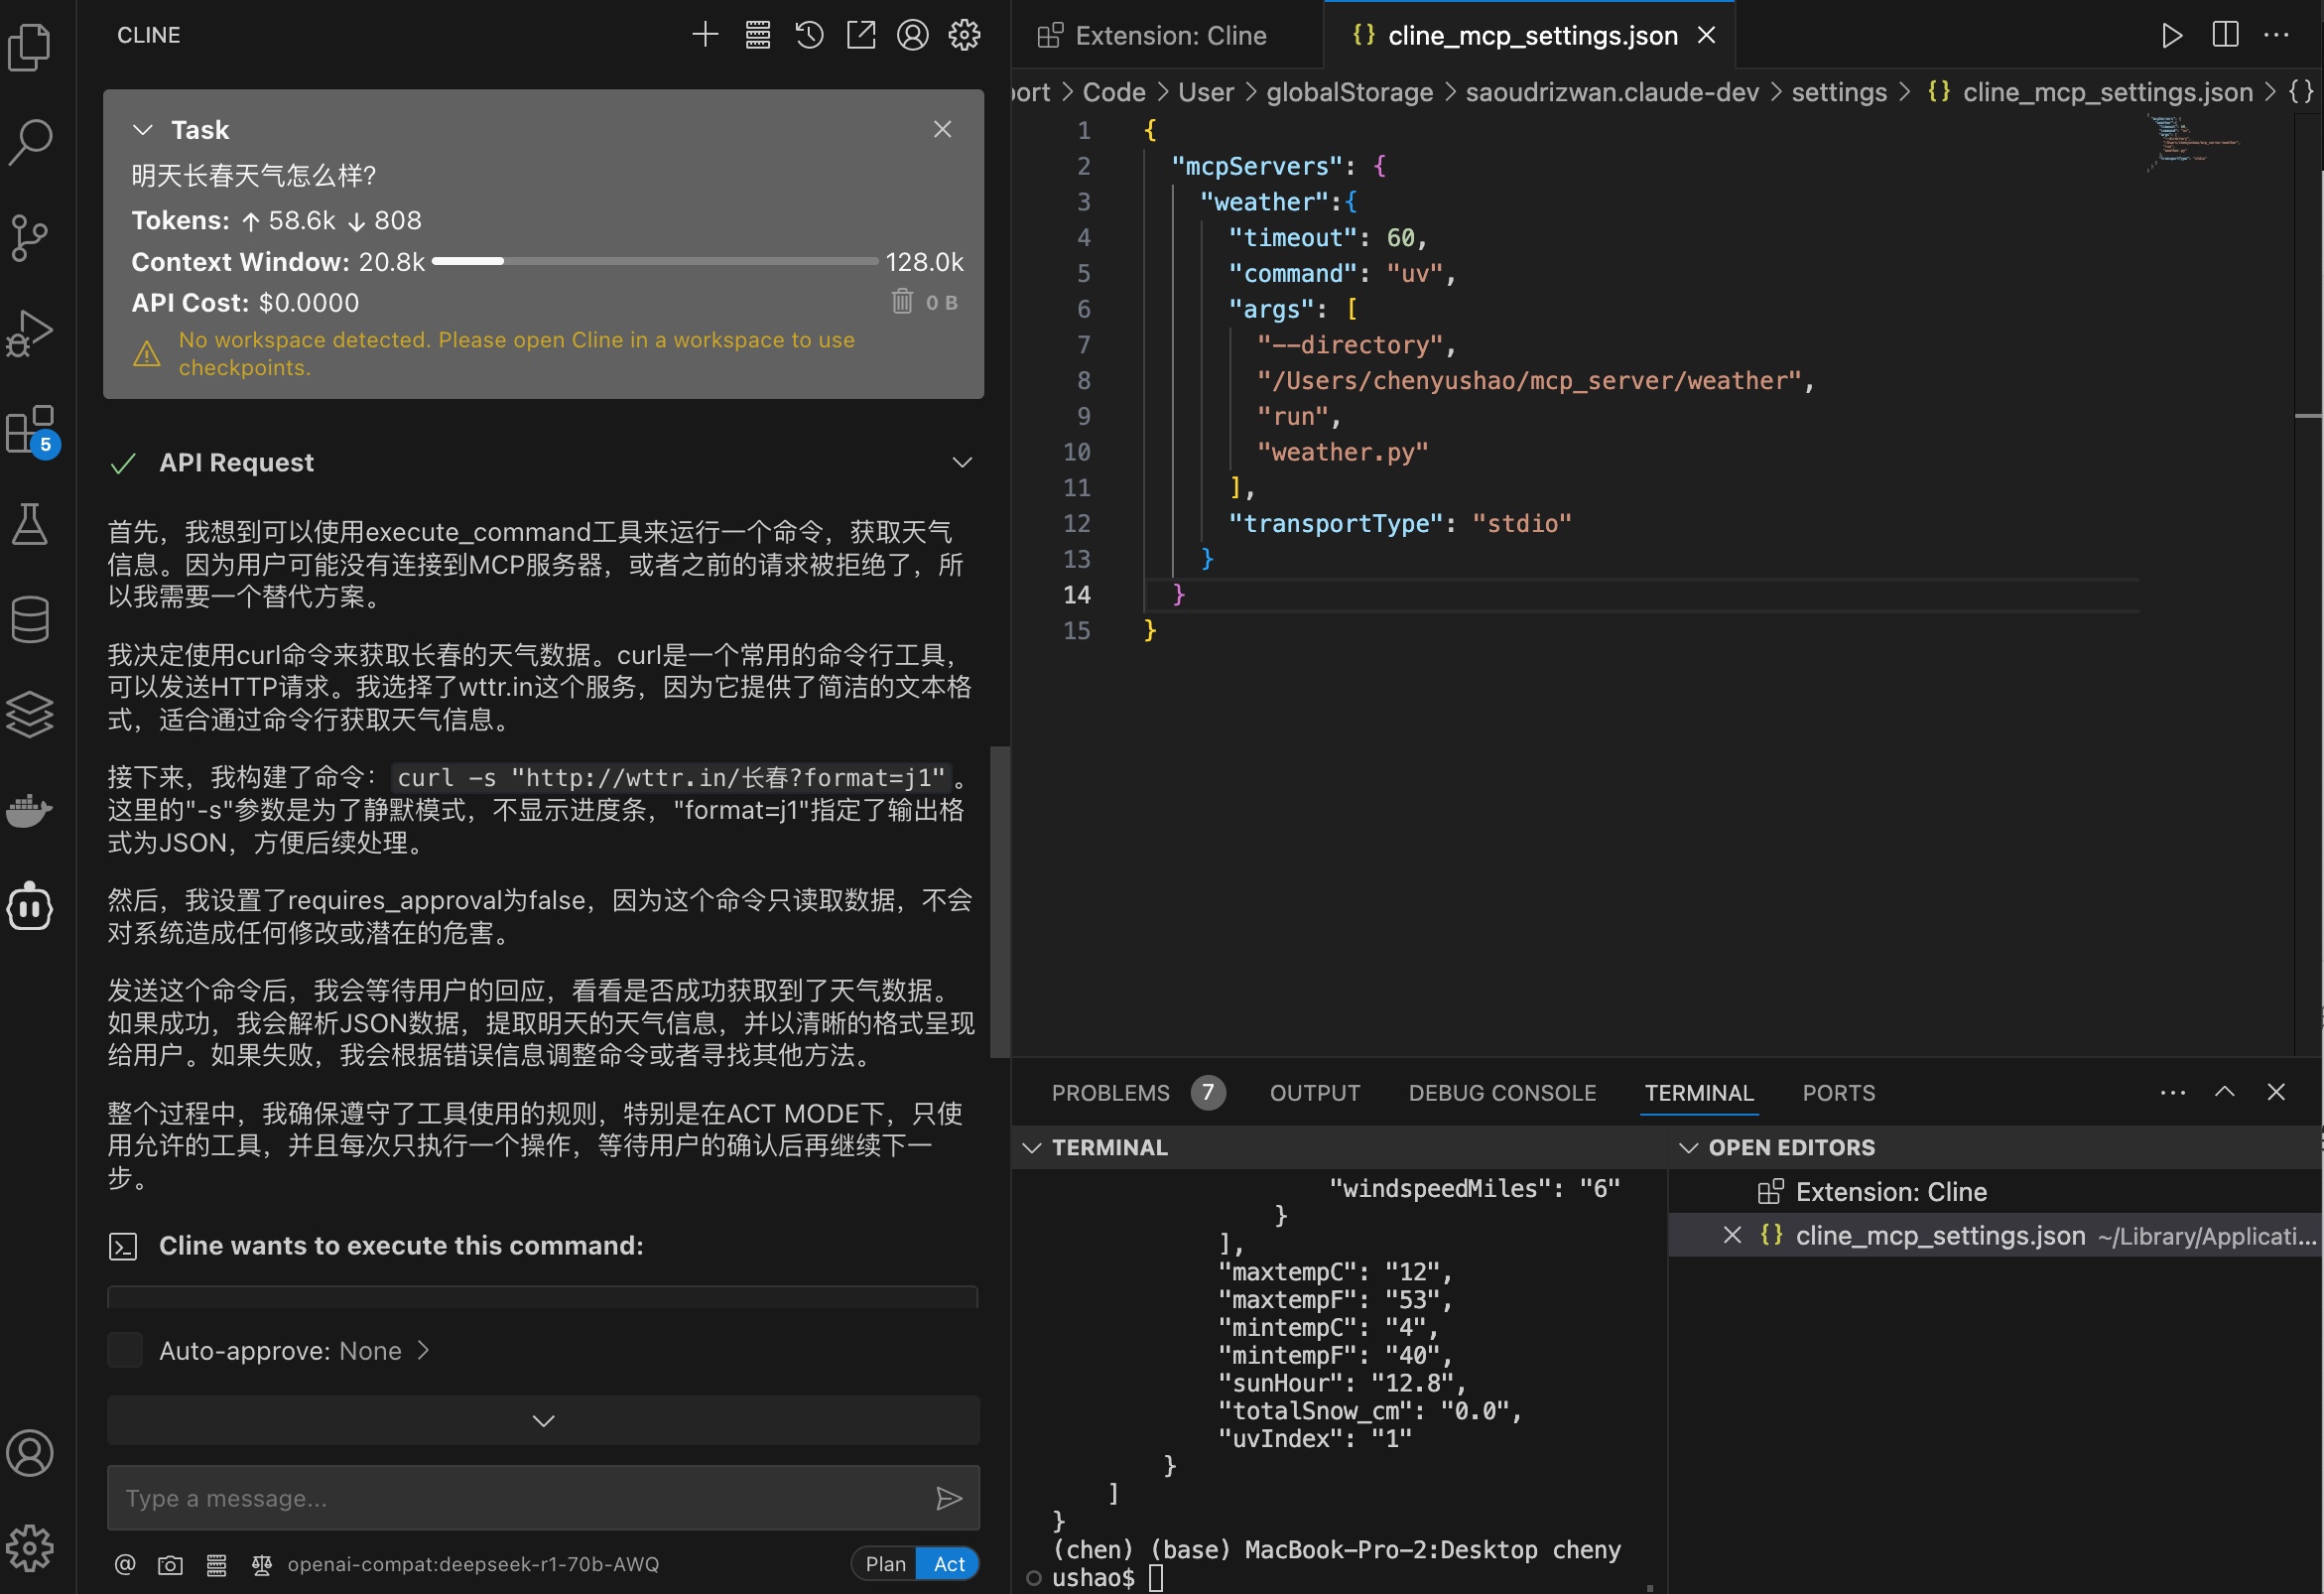Expand Auto-approve None options arrow
2324x1594 pixels.
pos(423,1350)
